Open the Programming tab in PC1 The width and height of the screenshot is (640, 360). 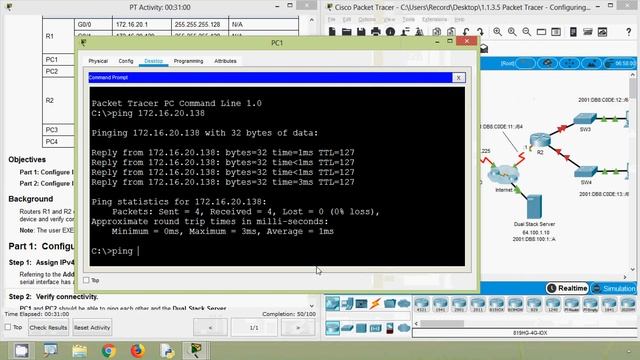point(188,61)
